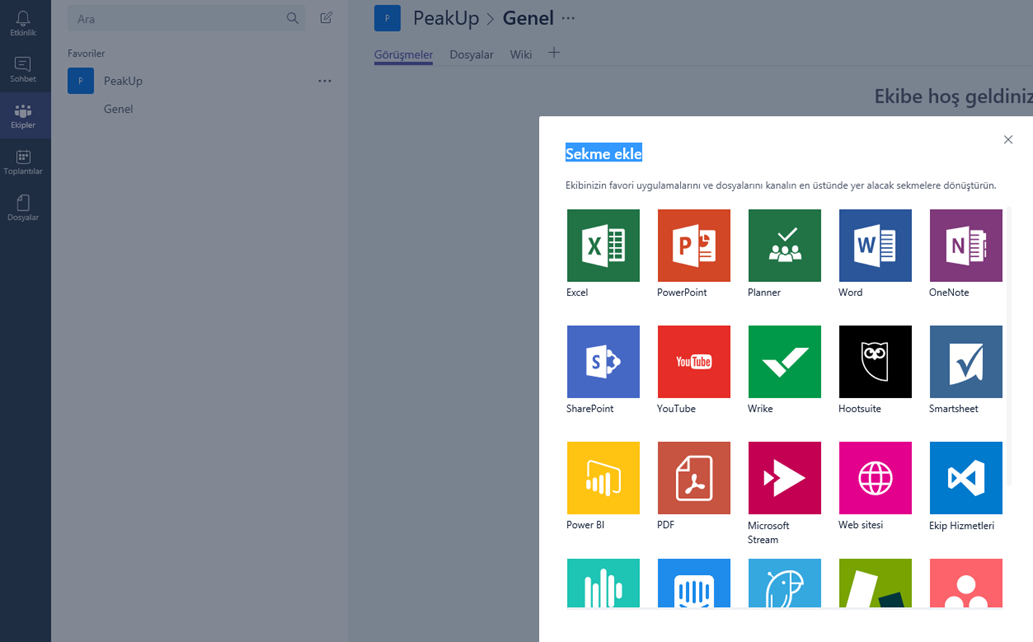Switch to the Dosyalar tab
The width and height of the screenshot is (1033, 642).
point(471,55)
